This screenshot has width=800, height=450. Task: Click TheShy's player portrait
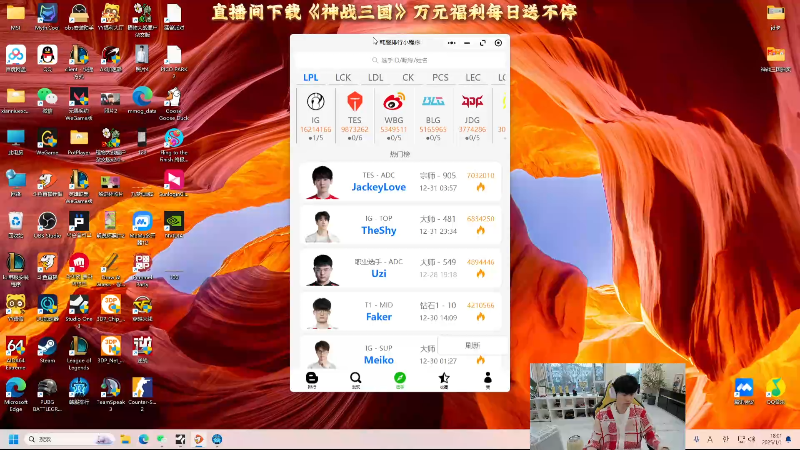(x=322, y=226)
